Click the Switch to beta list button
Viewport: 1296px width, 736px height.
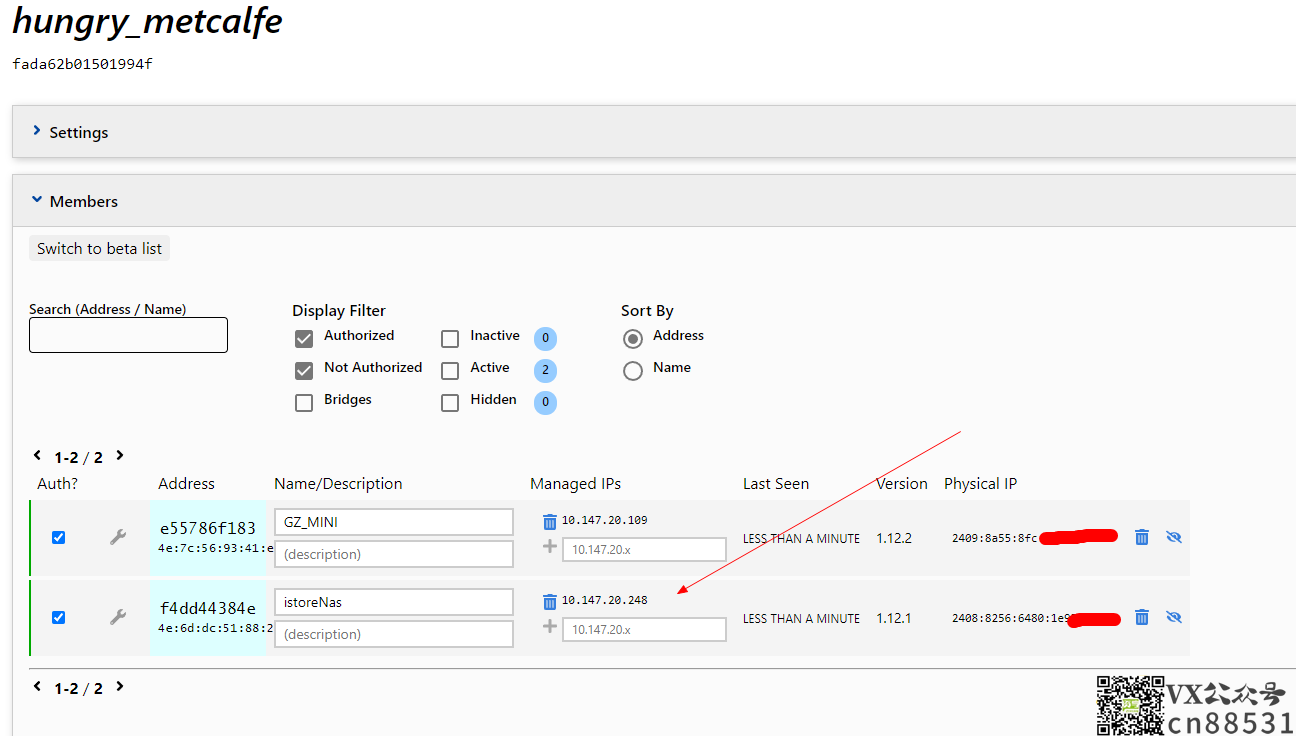[99, 248]
